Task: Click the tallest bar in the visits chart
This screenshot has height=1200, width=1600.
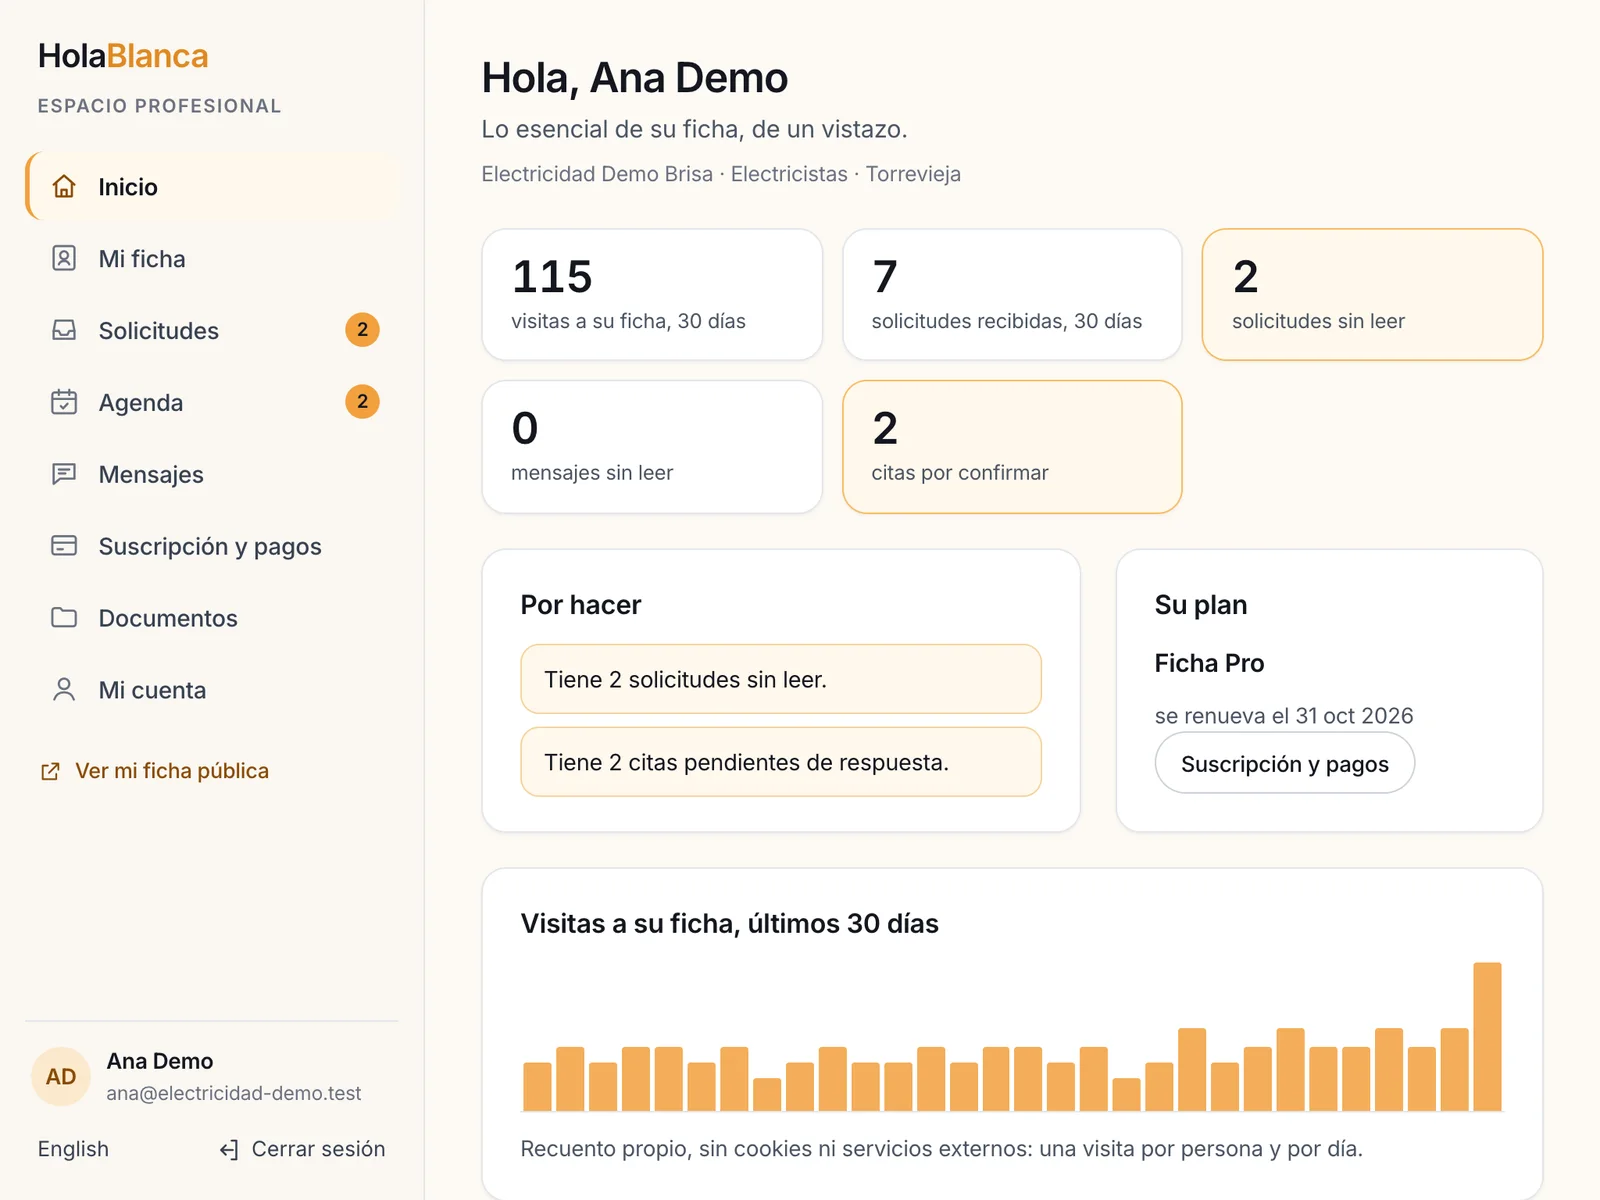Action: [1487, 1036]
